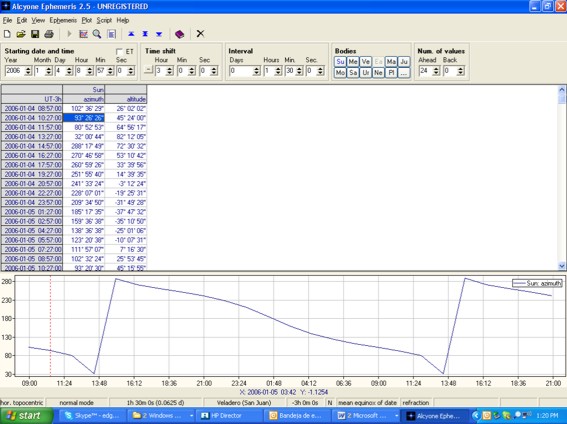Run calculation with the gray play arrow
This screenshot has width=567, height=424.
[69, 34]
